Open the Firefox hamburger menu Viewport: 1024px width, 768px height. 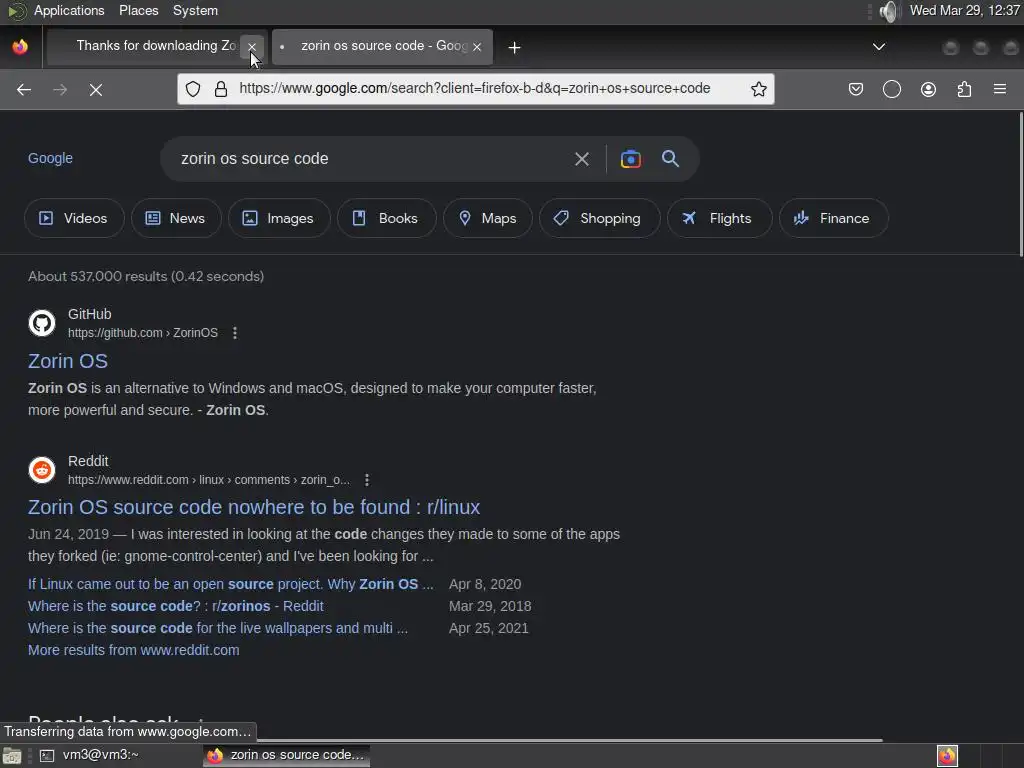tap(1000, 89)
